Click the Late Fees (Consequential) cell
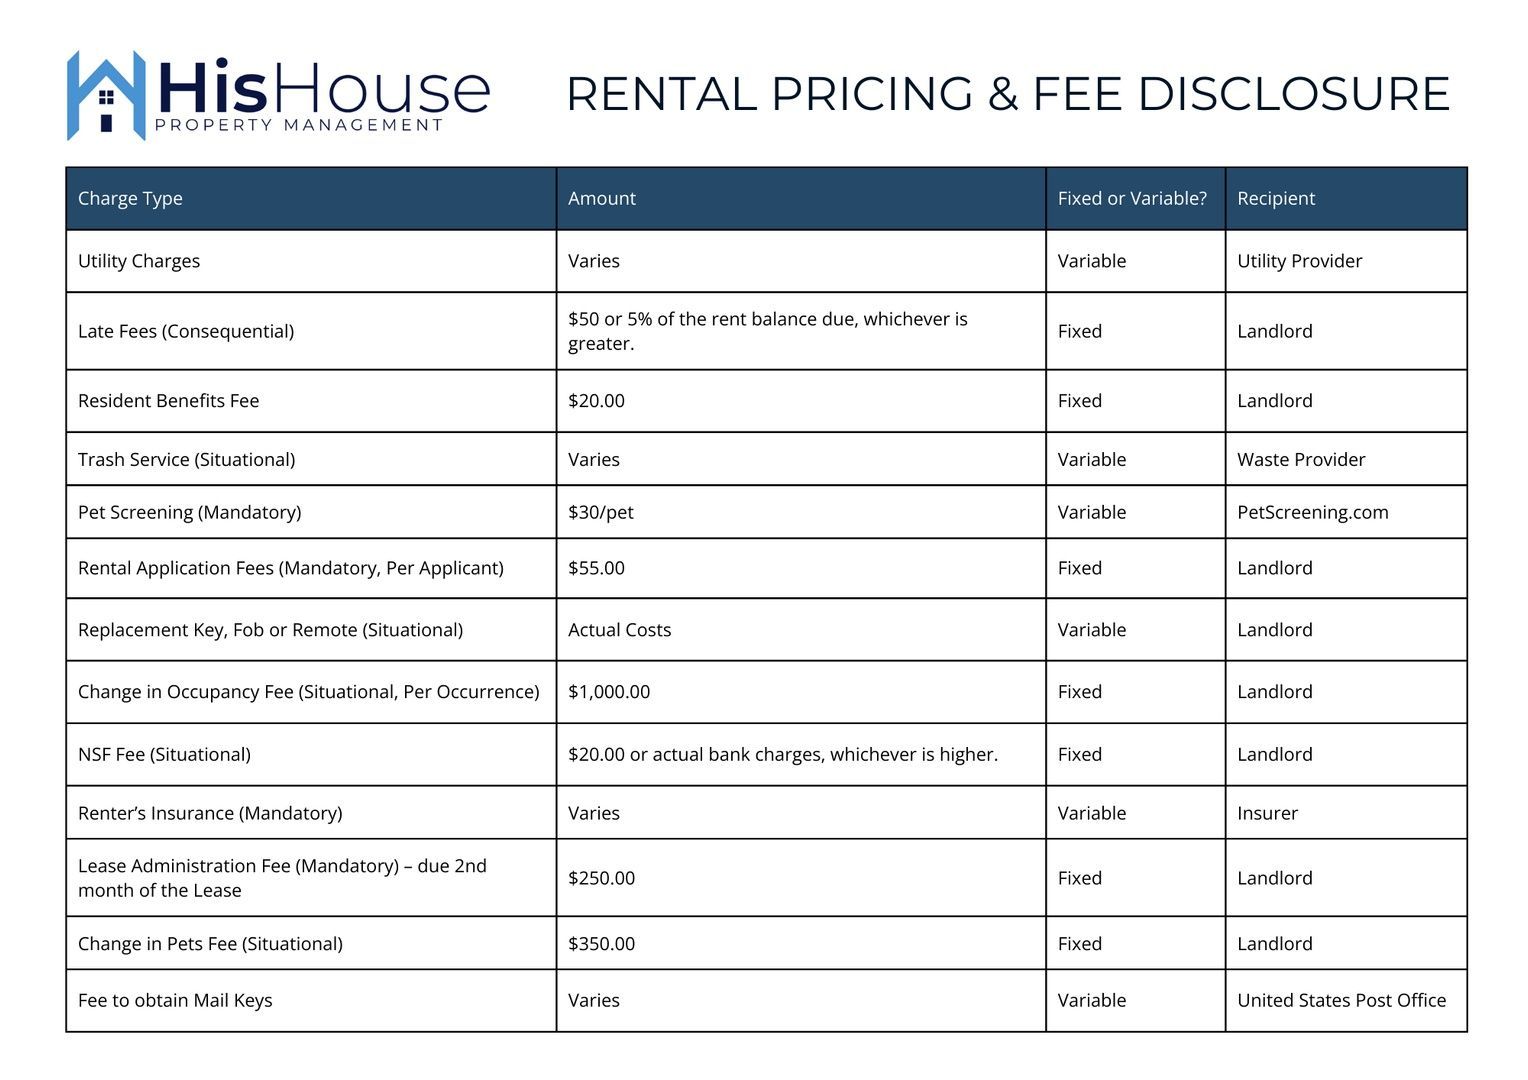The height and width of the screenshot is (1080, 1528). (x=186, y=331)
